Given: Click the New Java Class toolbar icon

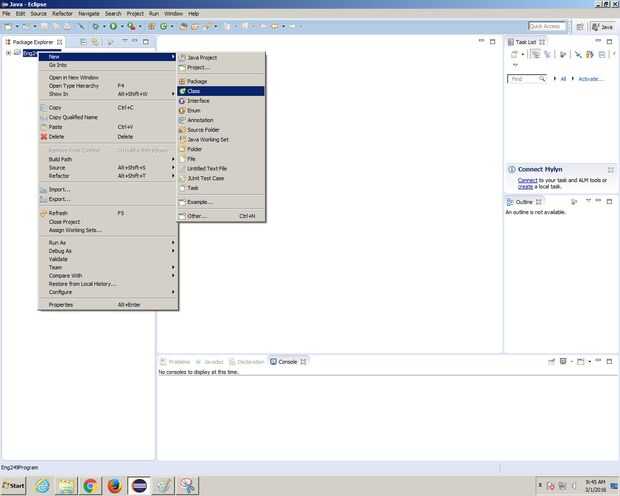Looking at the screenshot, I should coord(164,27).
